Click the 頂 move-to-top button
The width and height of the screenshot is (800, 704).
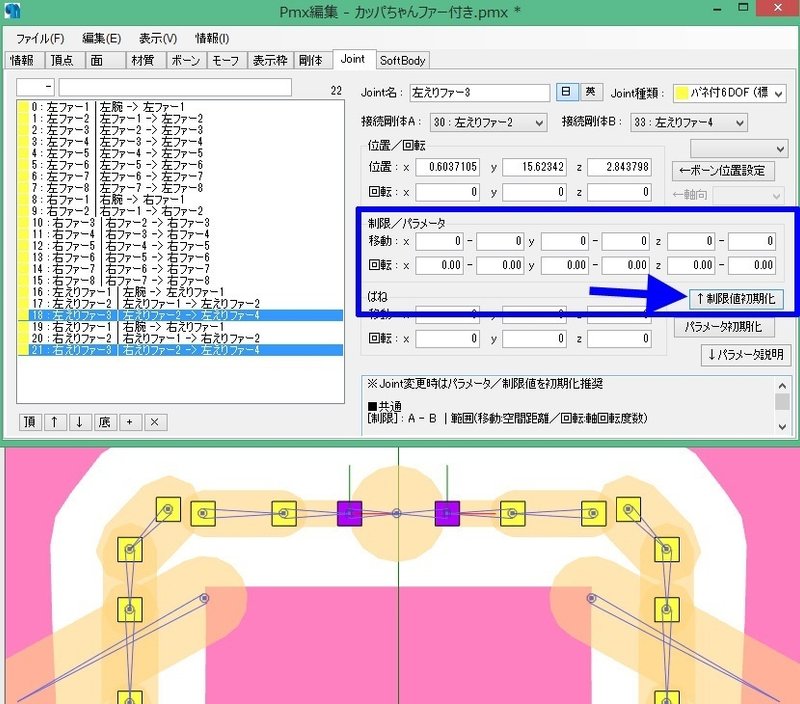pyautogui.click(x=30, y=422)
